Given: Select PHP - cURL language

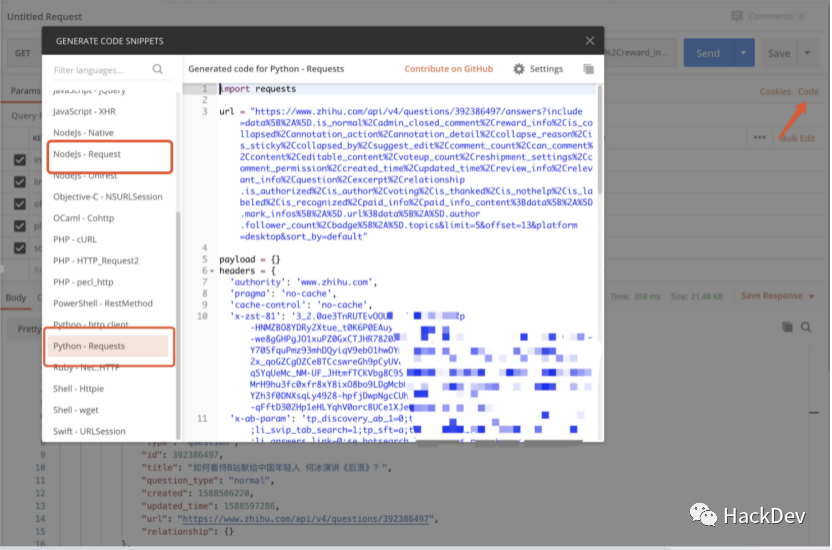Looking at the screenshot, I should (x=75, y=239).
